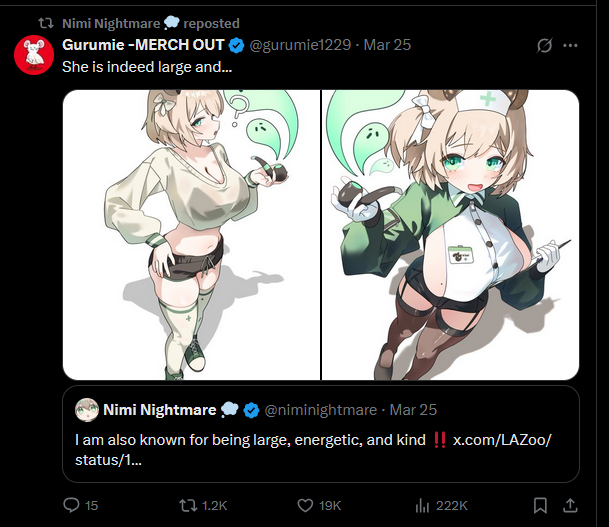
Task: Click the Grok explain icon beside more options
Action: [x=545, y=45]
